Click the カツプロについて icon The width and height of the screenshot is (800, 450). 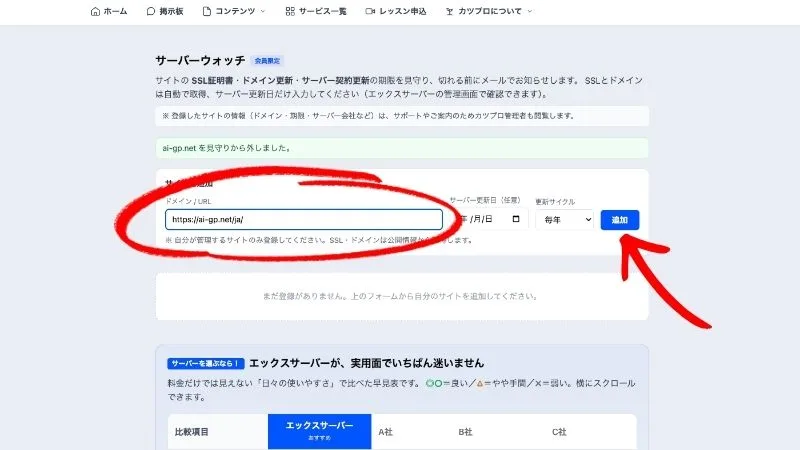(449, 11)
